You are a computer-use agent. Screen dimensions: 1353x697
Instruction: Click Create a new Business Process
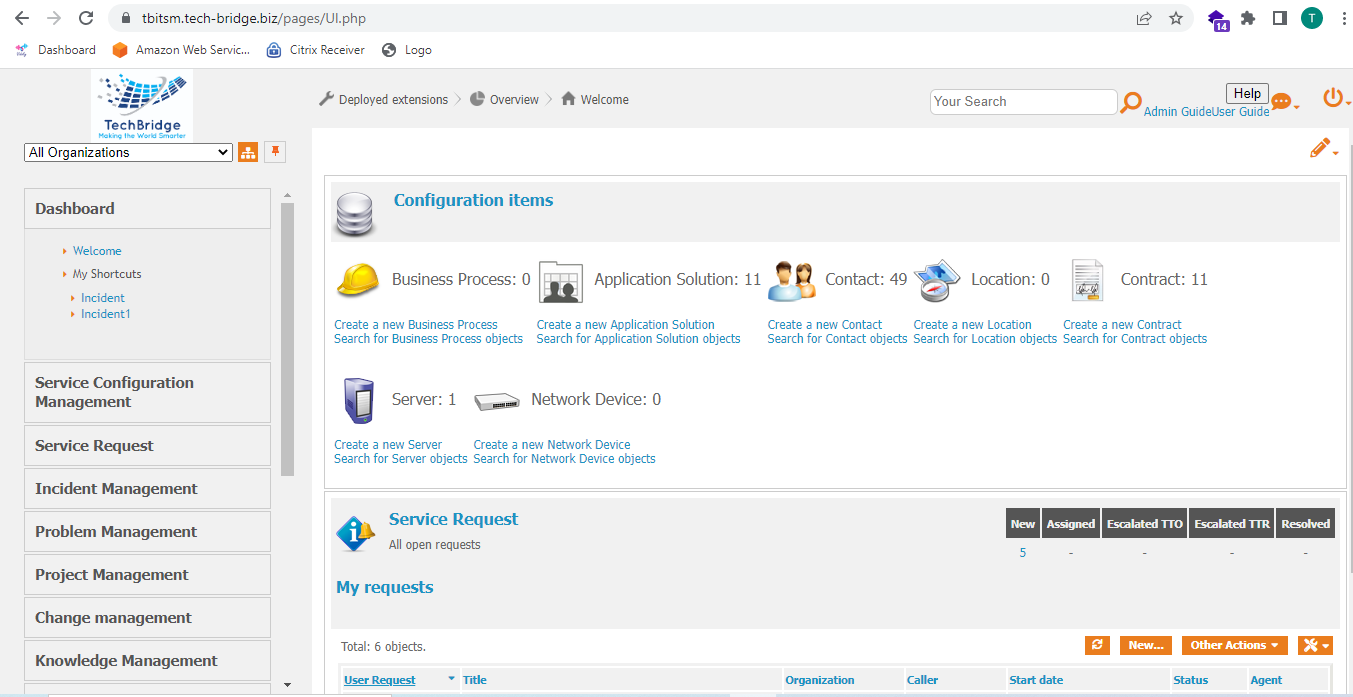click(x=416, y=325)
